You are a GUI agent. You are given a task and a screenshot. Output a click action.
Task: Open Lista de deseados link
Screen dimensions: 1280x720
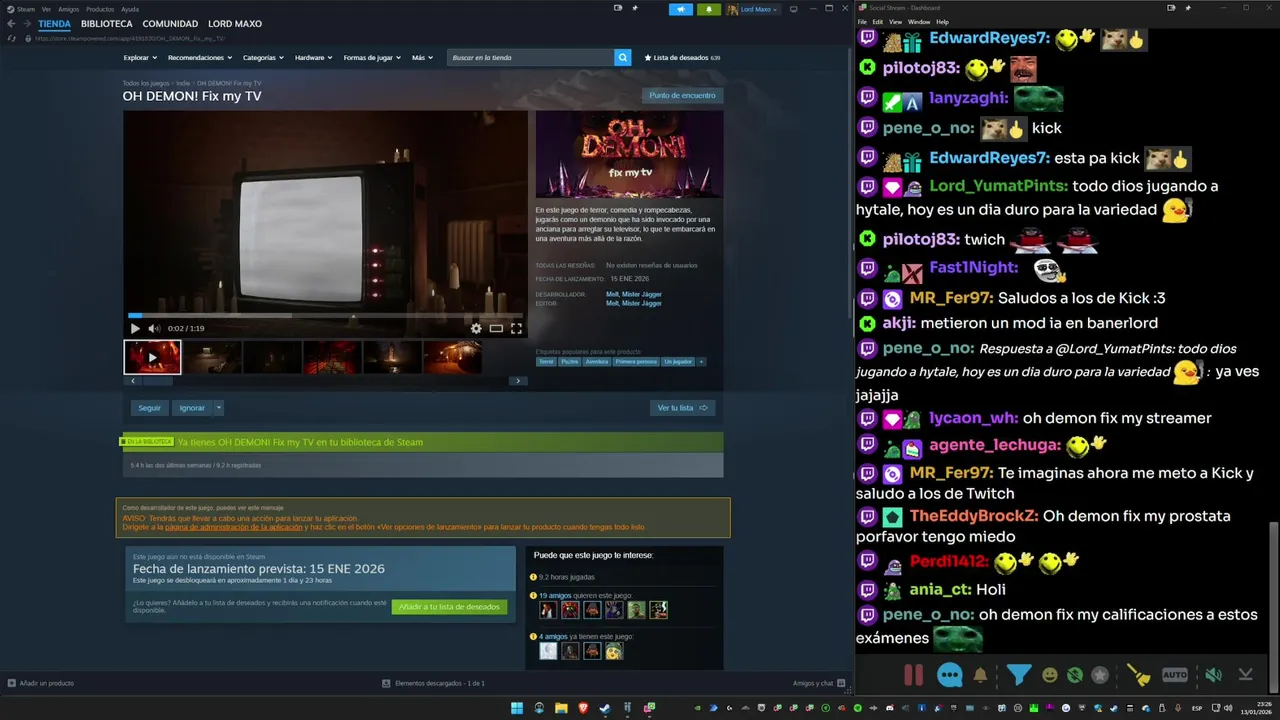pos(682,58)
